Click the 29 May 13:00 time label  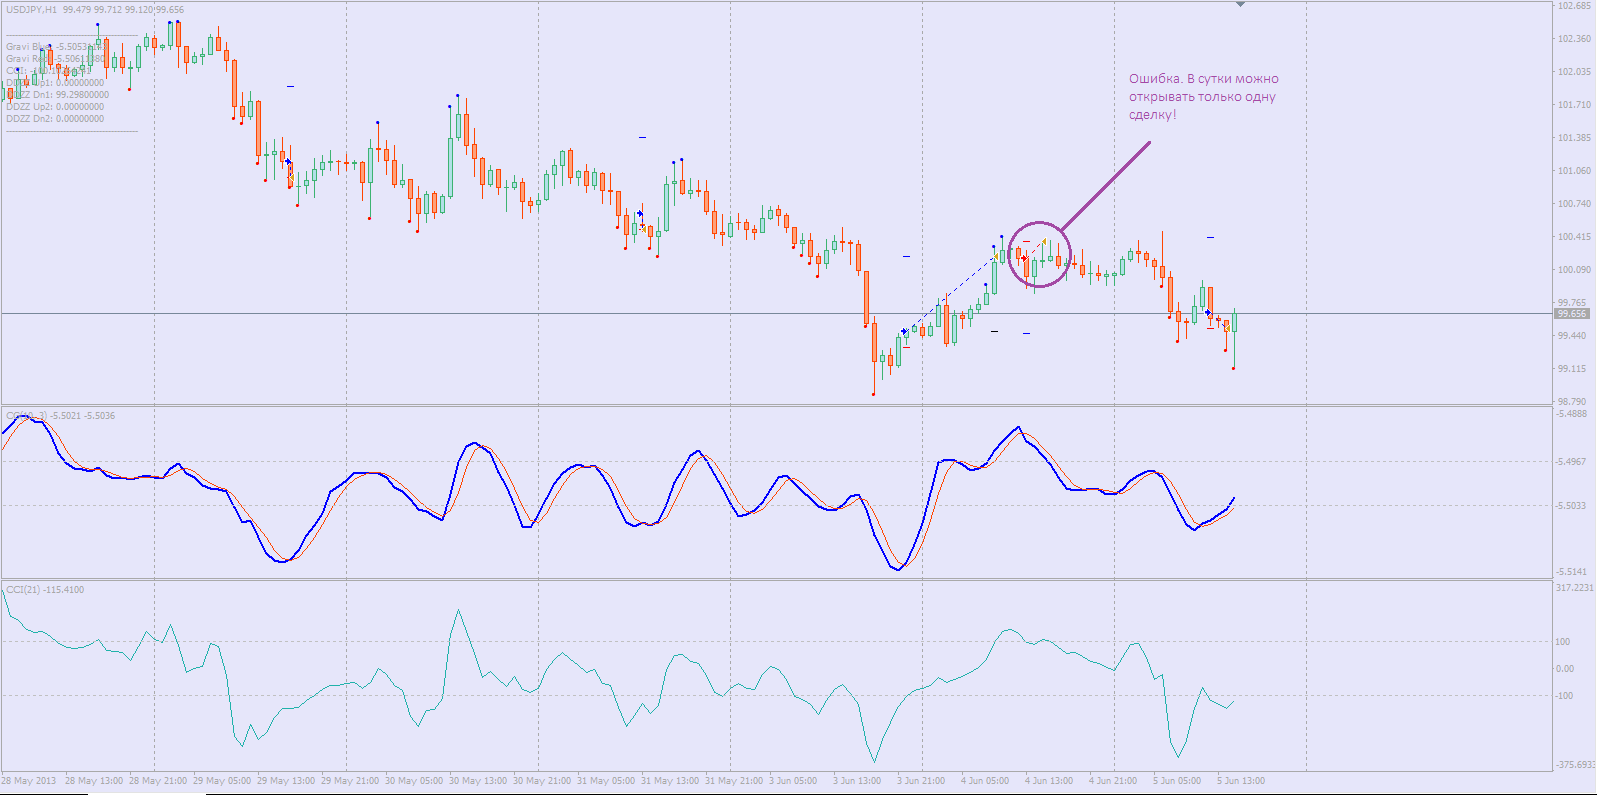click(x=286, y=781)
